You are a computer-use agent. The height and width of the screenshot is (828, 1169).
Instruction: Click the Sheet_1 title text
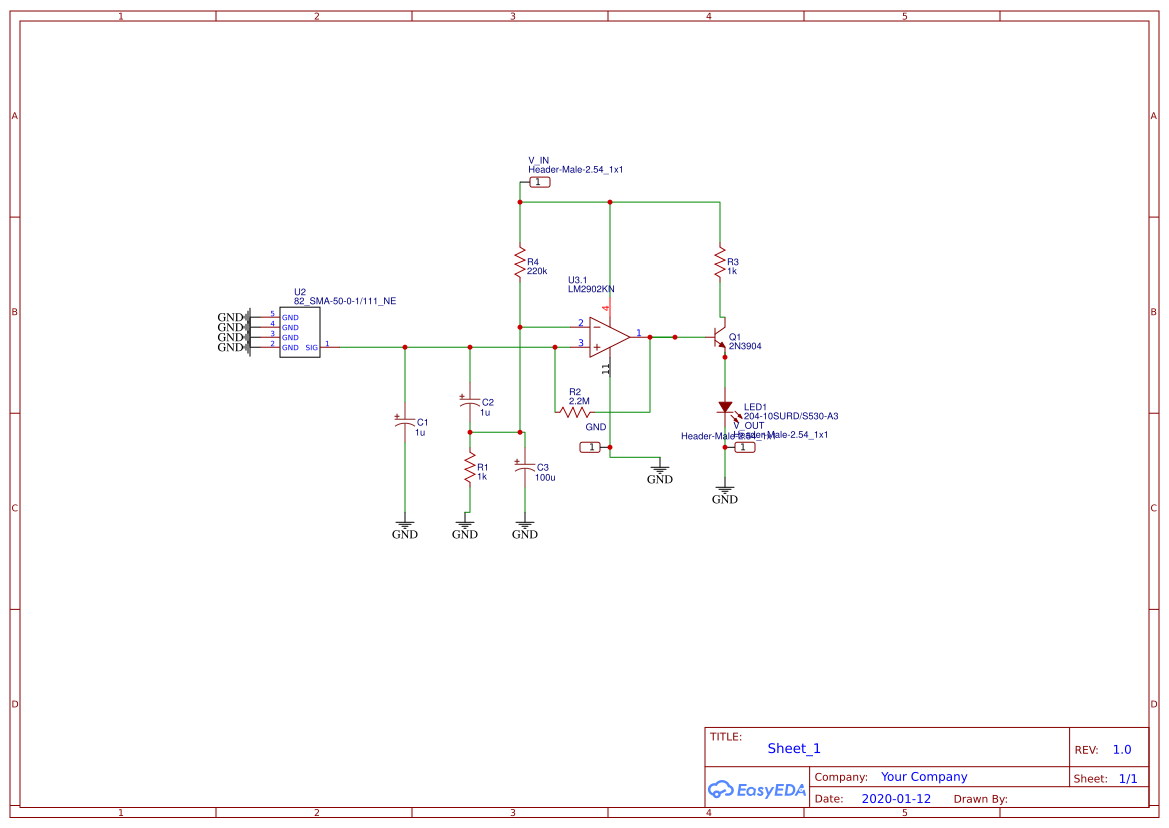coord(792,748)
